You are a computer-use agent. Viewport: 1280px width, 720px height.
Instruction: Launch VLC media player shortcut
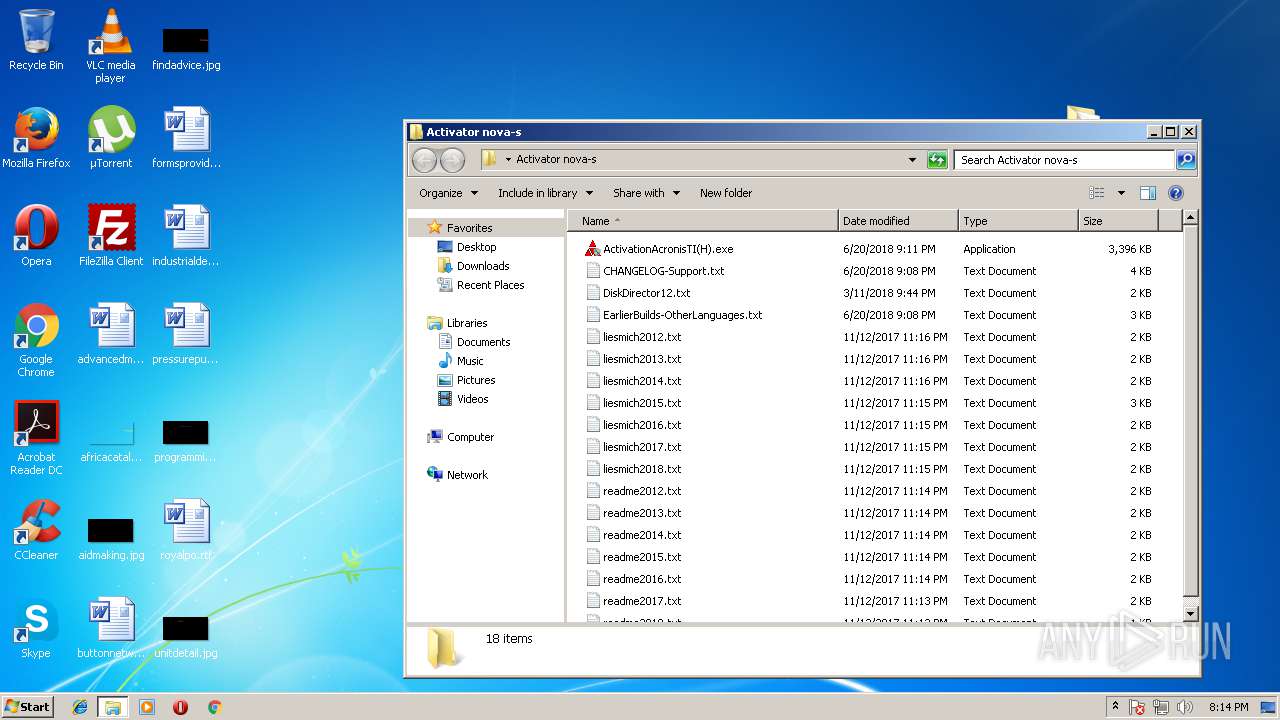[111, 46]
